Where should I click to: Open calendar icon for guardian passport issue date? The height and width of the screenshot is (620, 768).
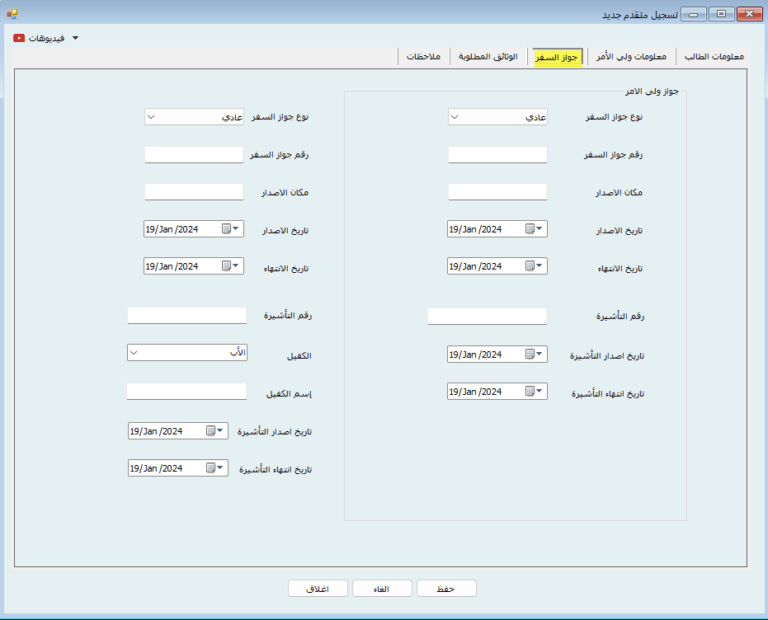(x=531, y=229)
